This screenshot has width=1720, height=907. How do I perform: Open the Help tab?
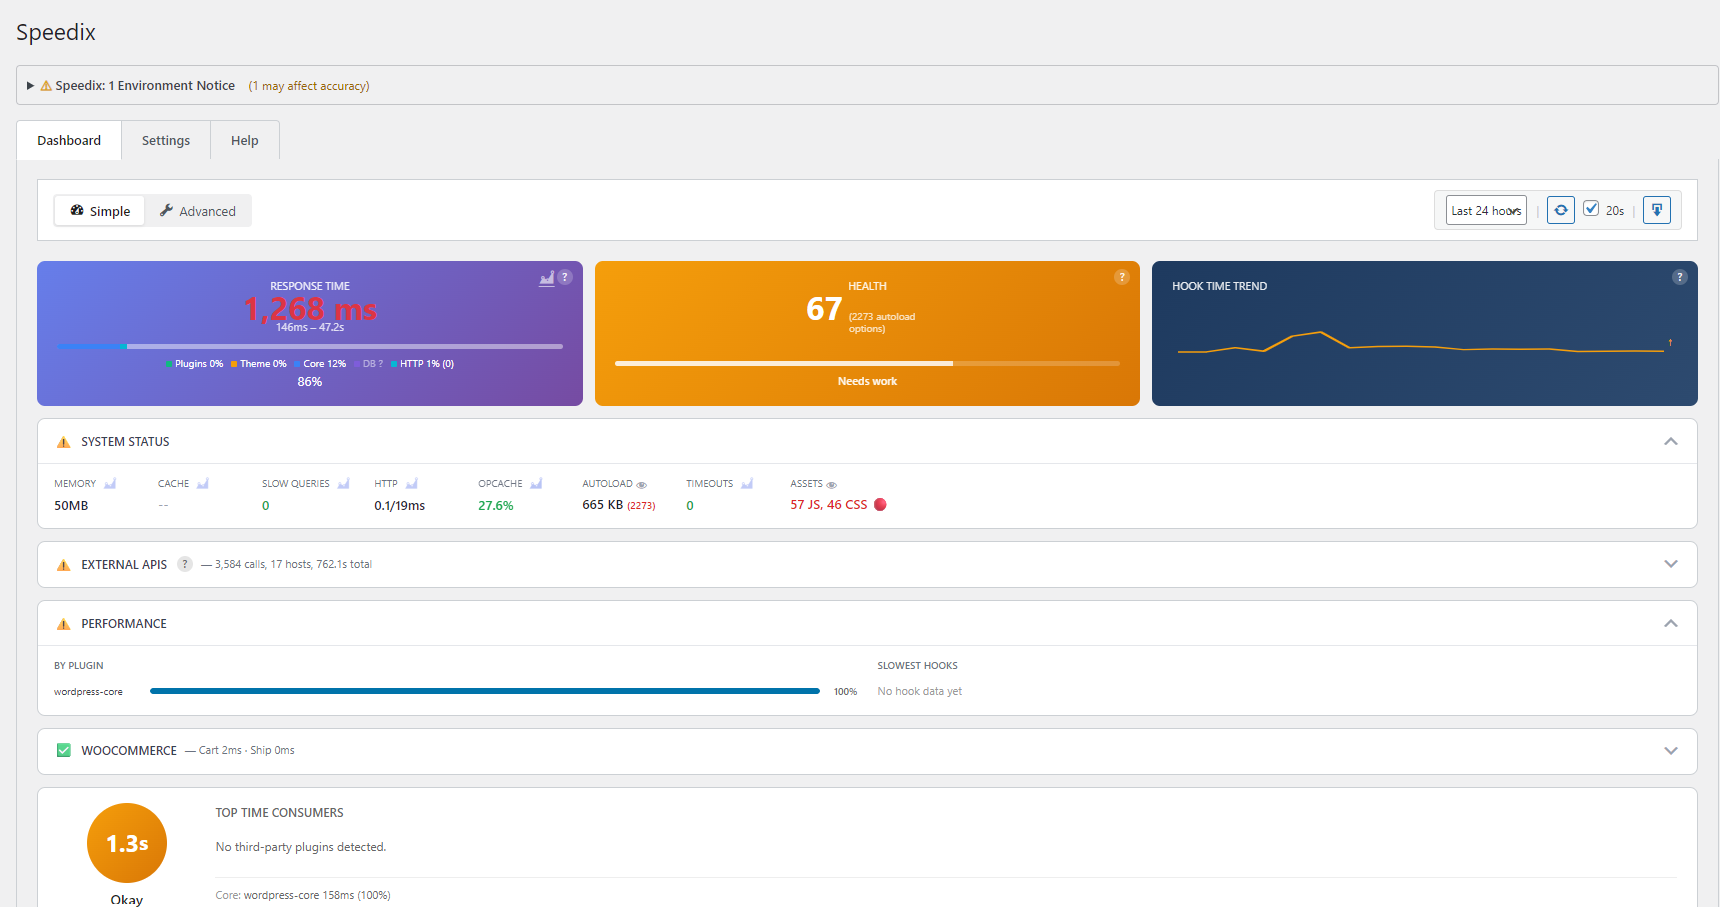[x=244, y=140]
